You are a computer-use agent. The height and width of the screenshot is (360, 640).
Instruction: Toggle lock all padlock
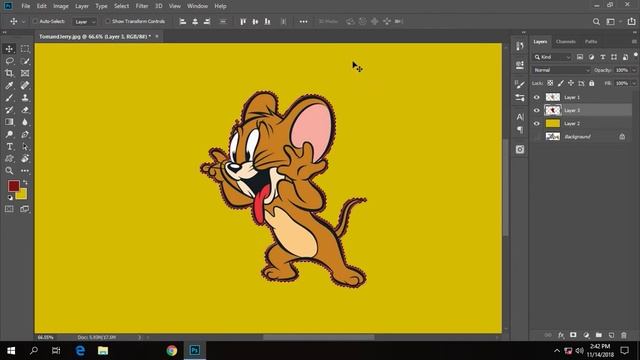[592, 83]
